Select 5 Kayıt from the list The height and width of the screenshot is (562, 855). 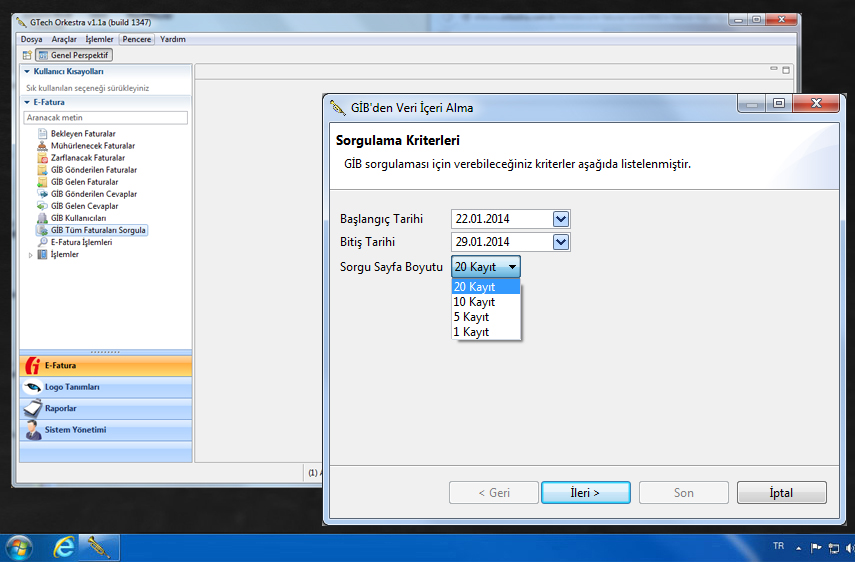click(486, 317)
